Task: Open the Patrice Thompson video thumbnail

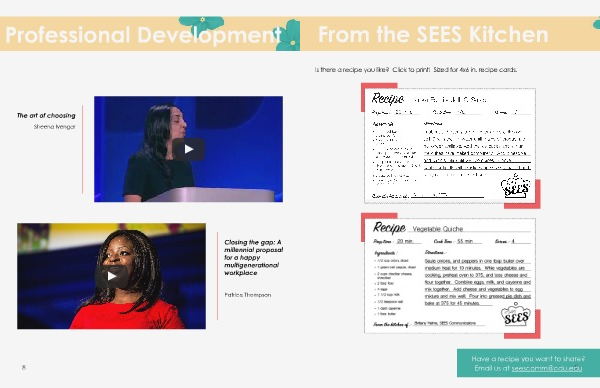Action: pyautogui.click(x=111, y=276)
